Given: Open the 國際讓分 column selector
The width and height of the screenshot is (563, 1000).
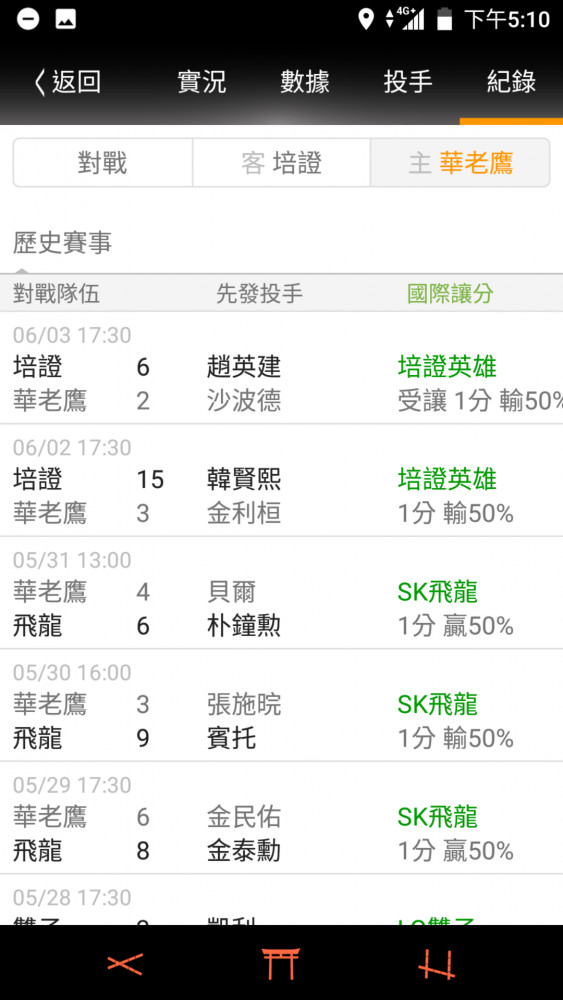Looking at the screenshot, I should point(450,294).
